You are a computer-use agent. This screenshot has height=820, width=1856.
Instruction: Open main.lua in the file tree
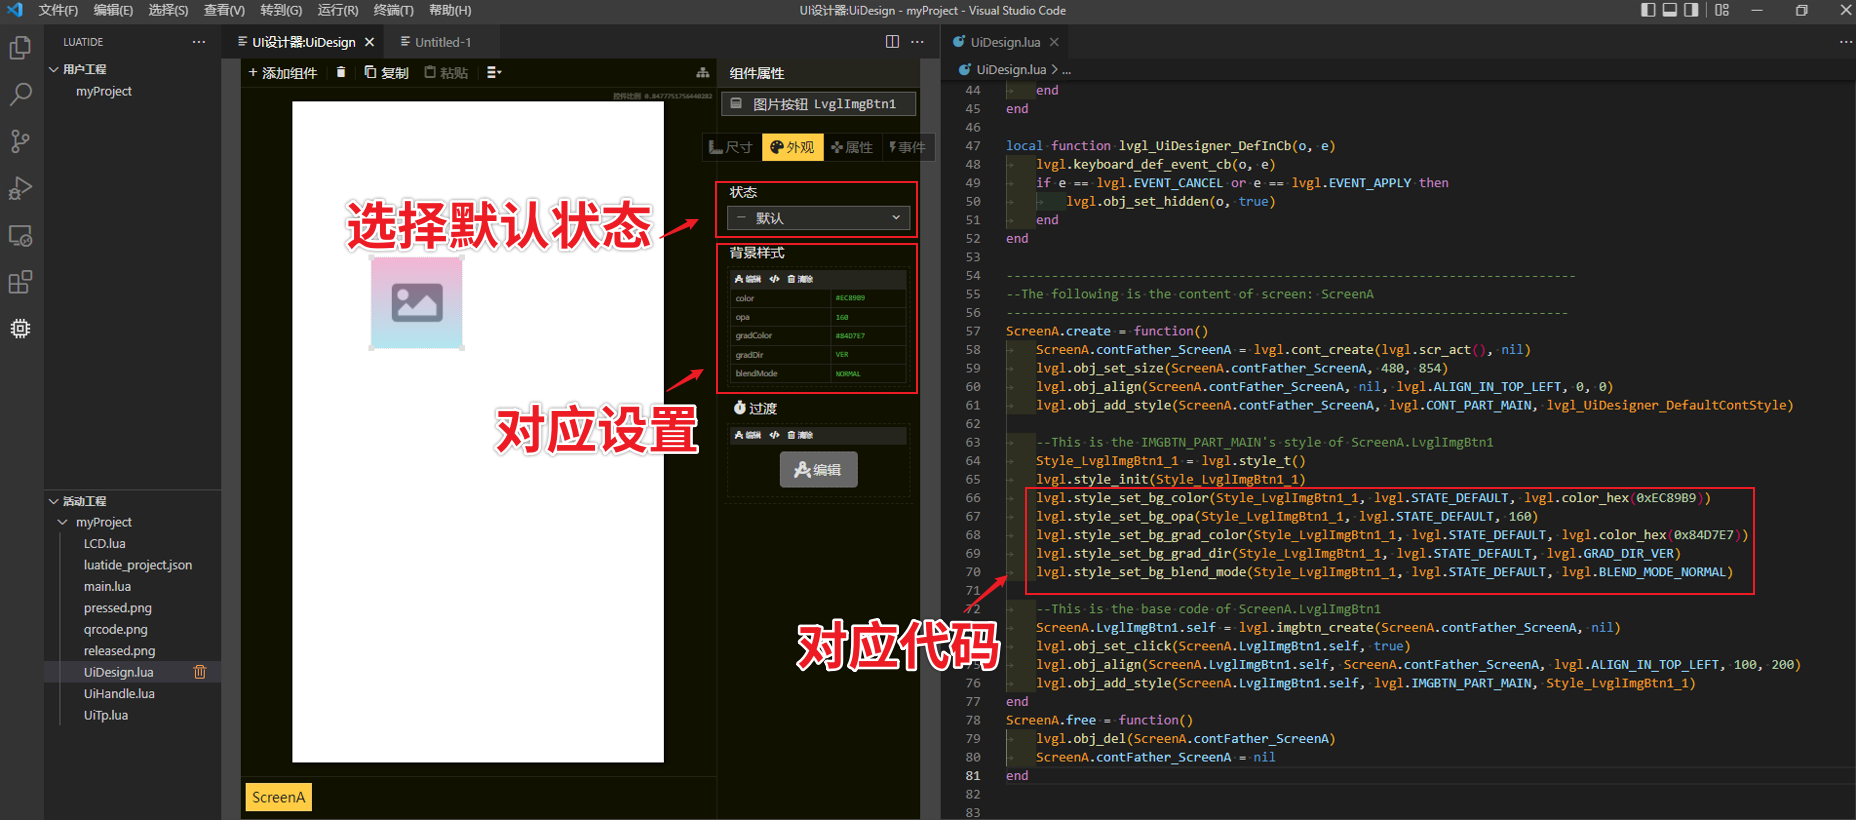point(107,586)
